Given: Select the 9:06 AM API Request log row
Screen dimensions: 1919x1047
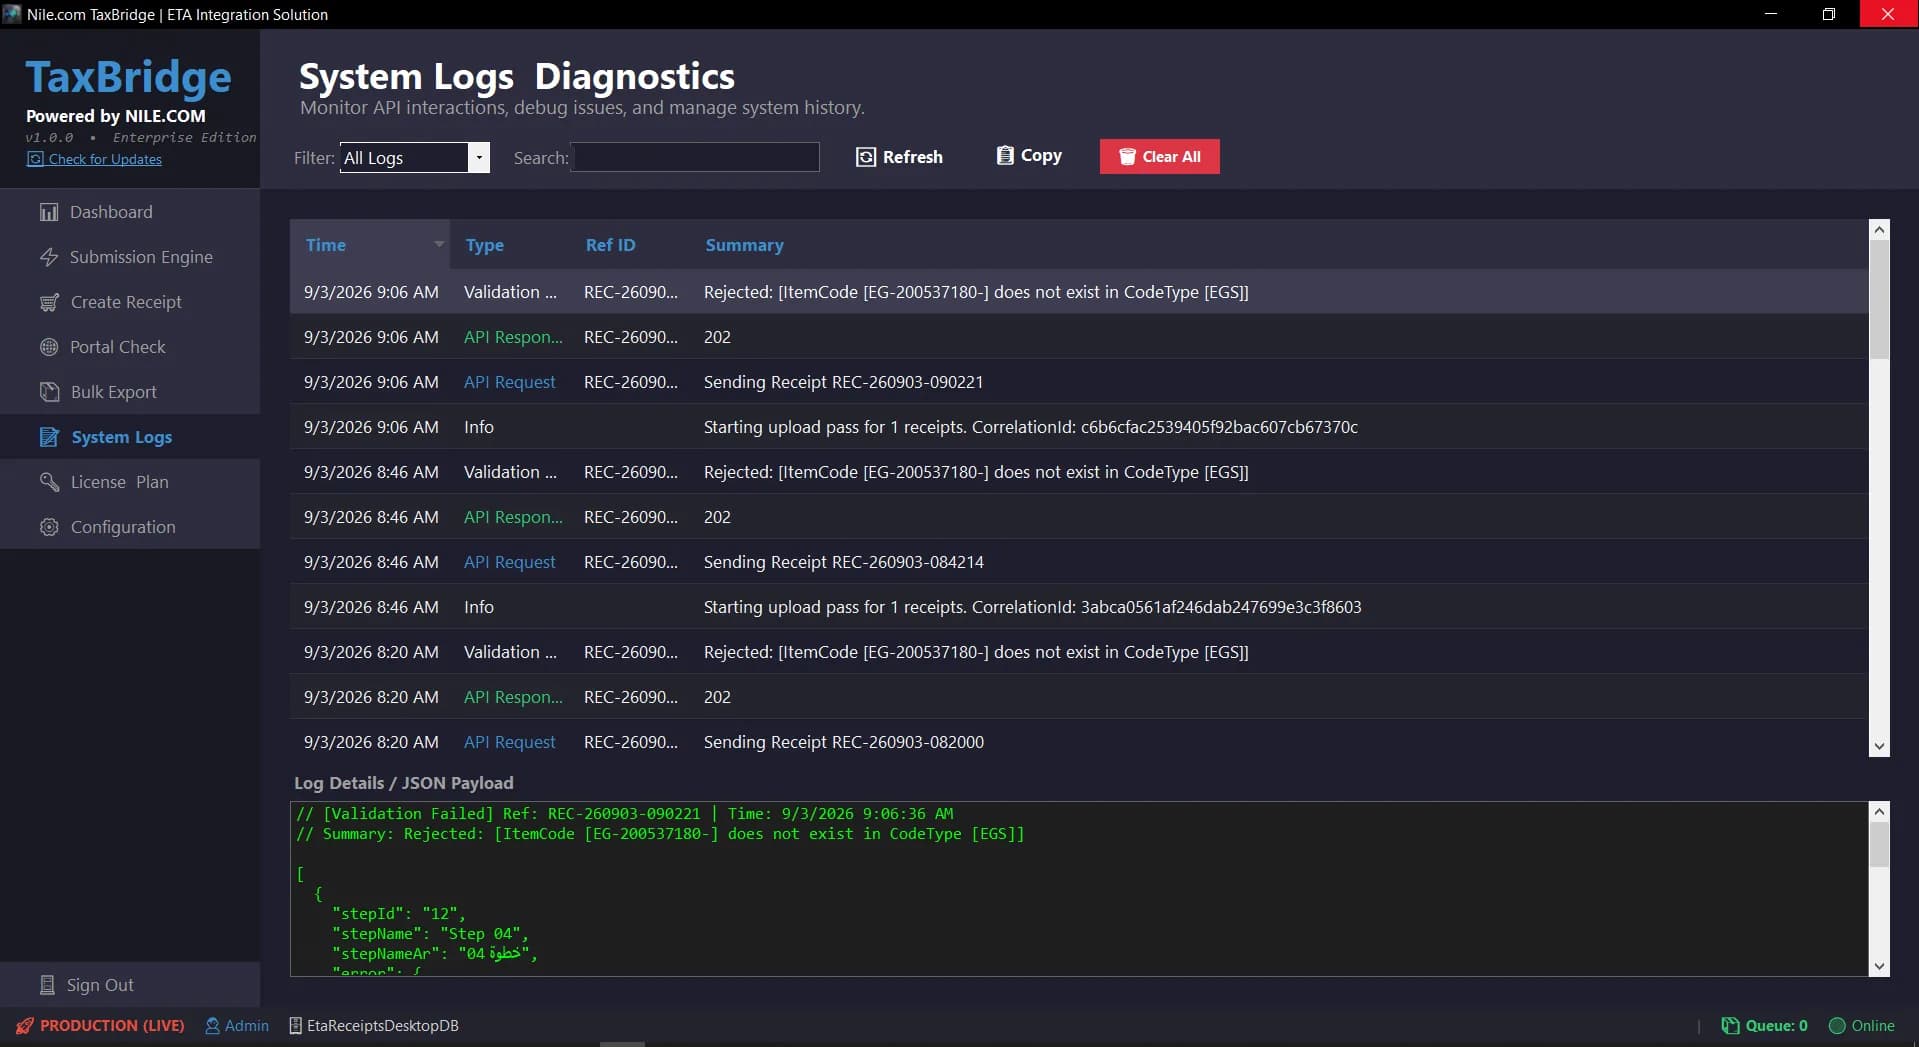Looking at the screenshot, I should coord(1078,382).
